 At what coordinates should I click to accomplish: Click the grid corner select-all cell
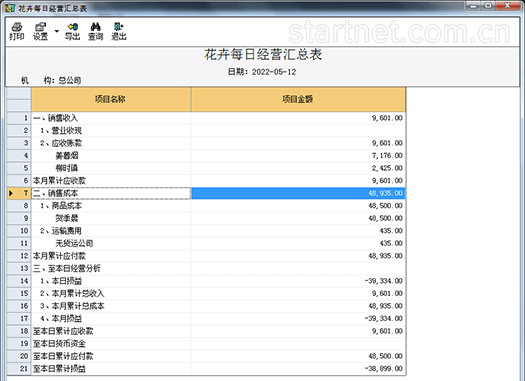point(19,99)
